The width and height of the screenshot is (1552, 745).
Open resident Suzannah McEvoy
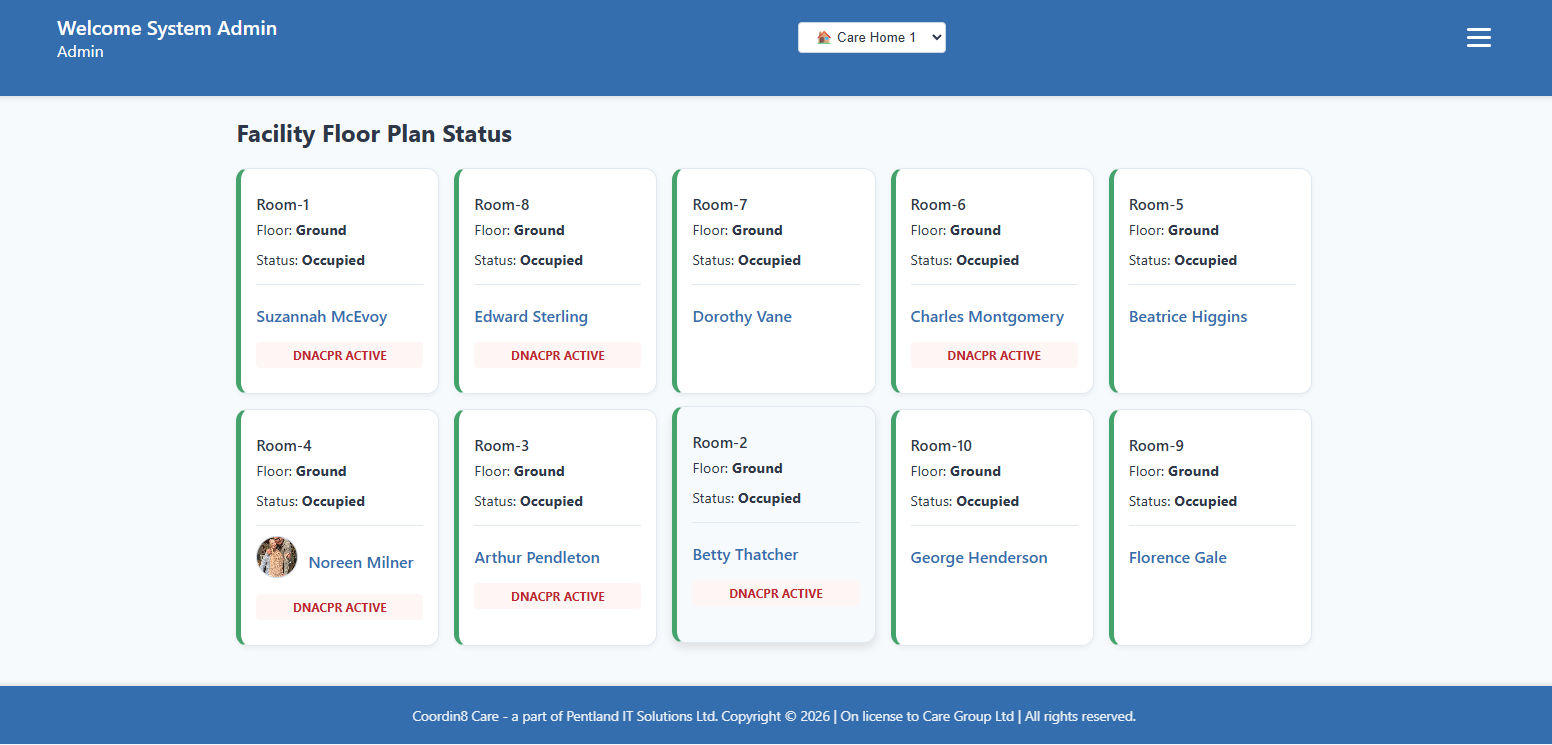point(321,317)
